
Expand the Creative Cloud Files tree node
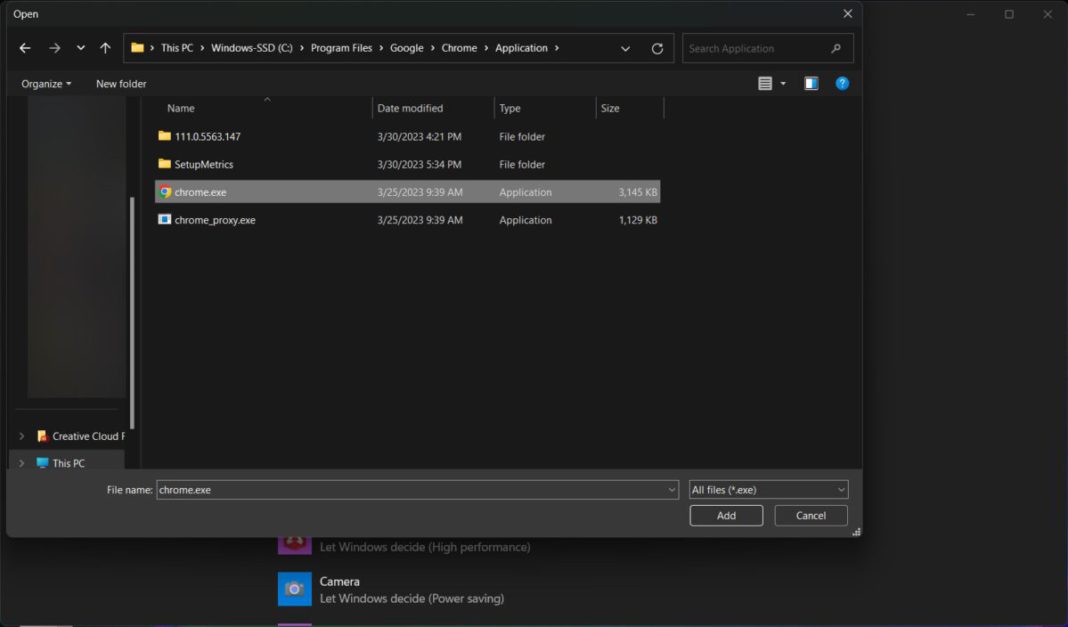point(21,436)
